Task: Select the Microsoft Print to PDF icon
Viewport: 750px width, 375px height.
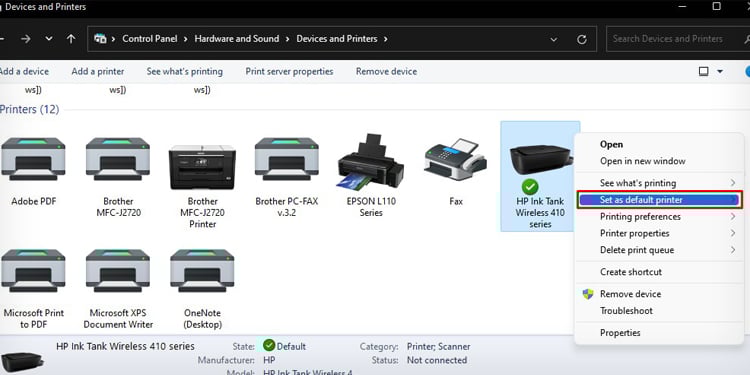Action: coord(33,271)
